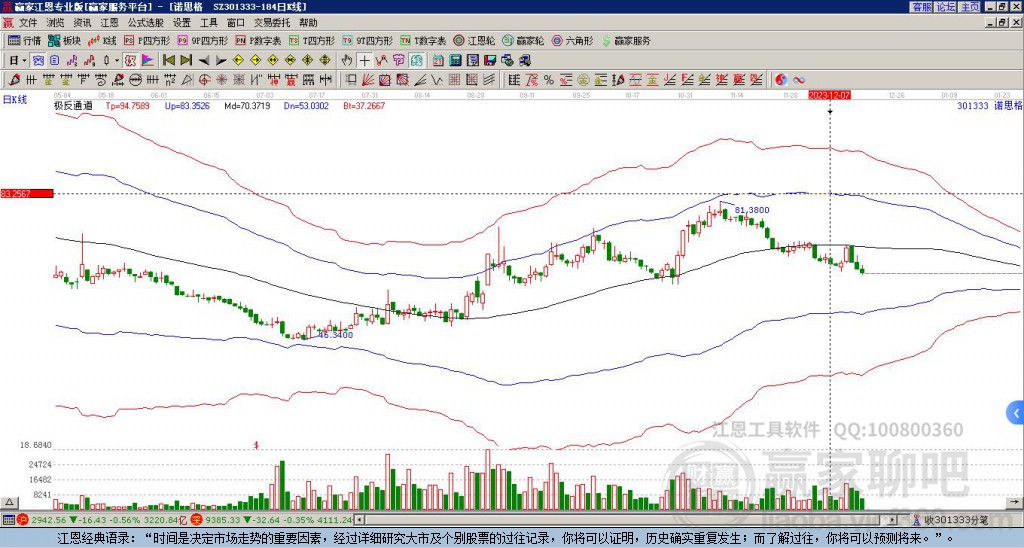Click the scrollbar left arrow
The height and width of the screenshot is (548, 1024).
coord(360,520)
